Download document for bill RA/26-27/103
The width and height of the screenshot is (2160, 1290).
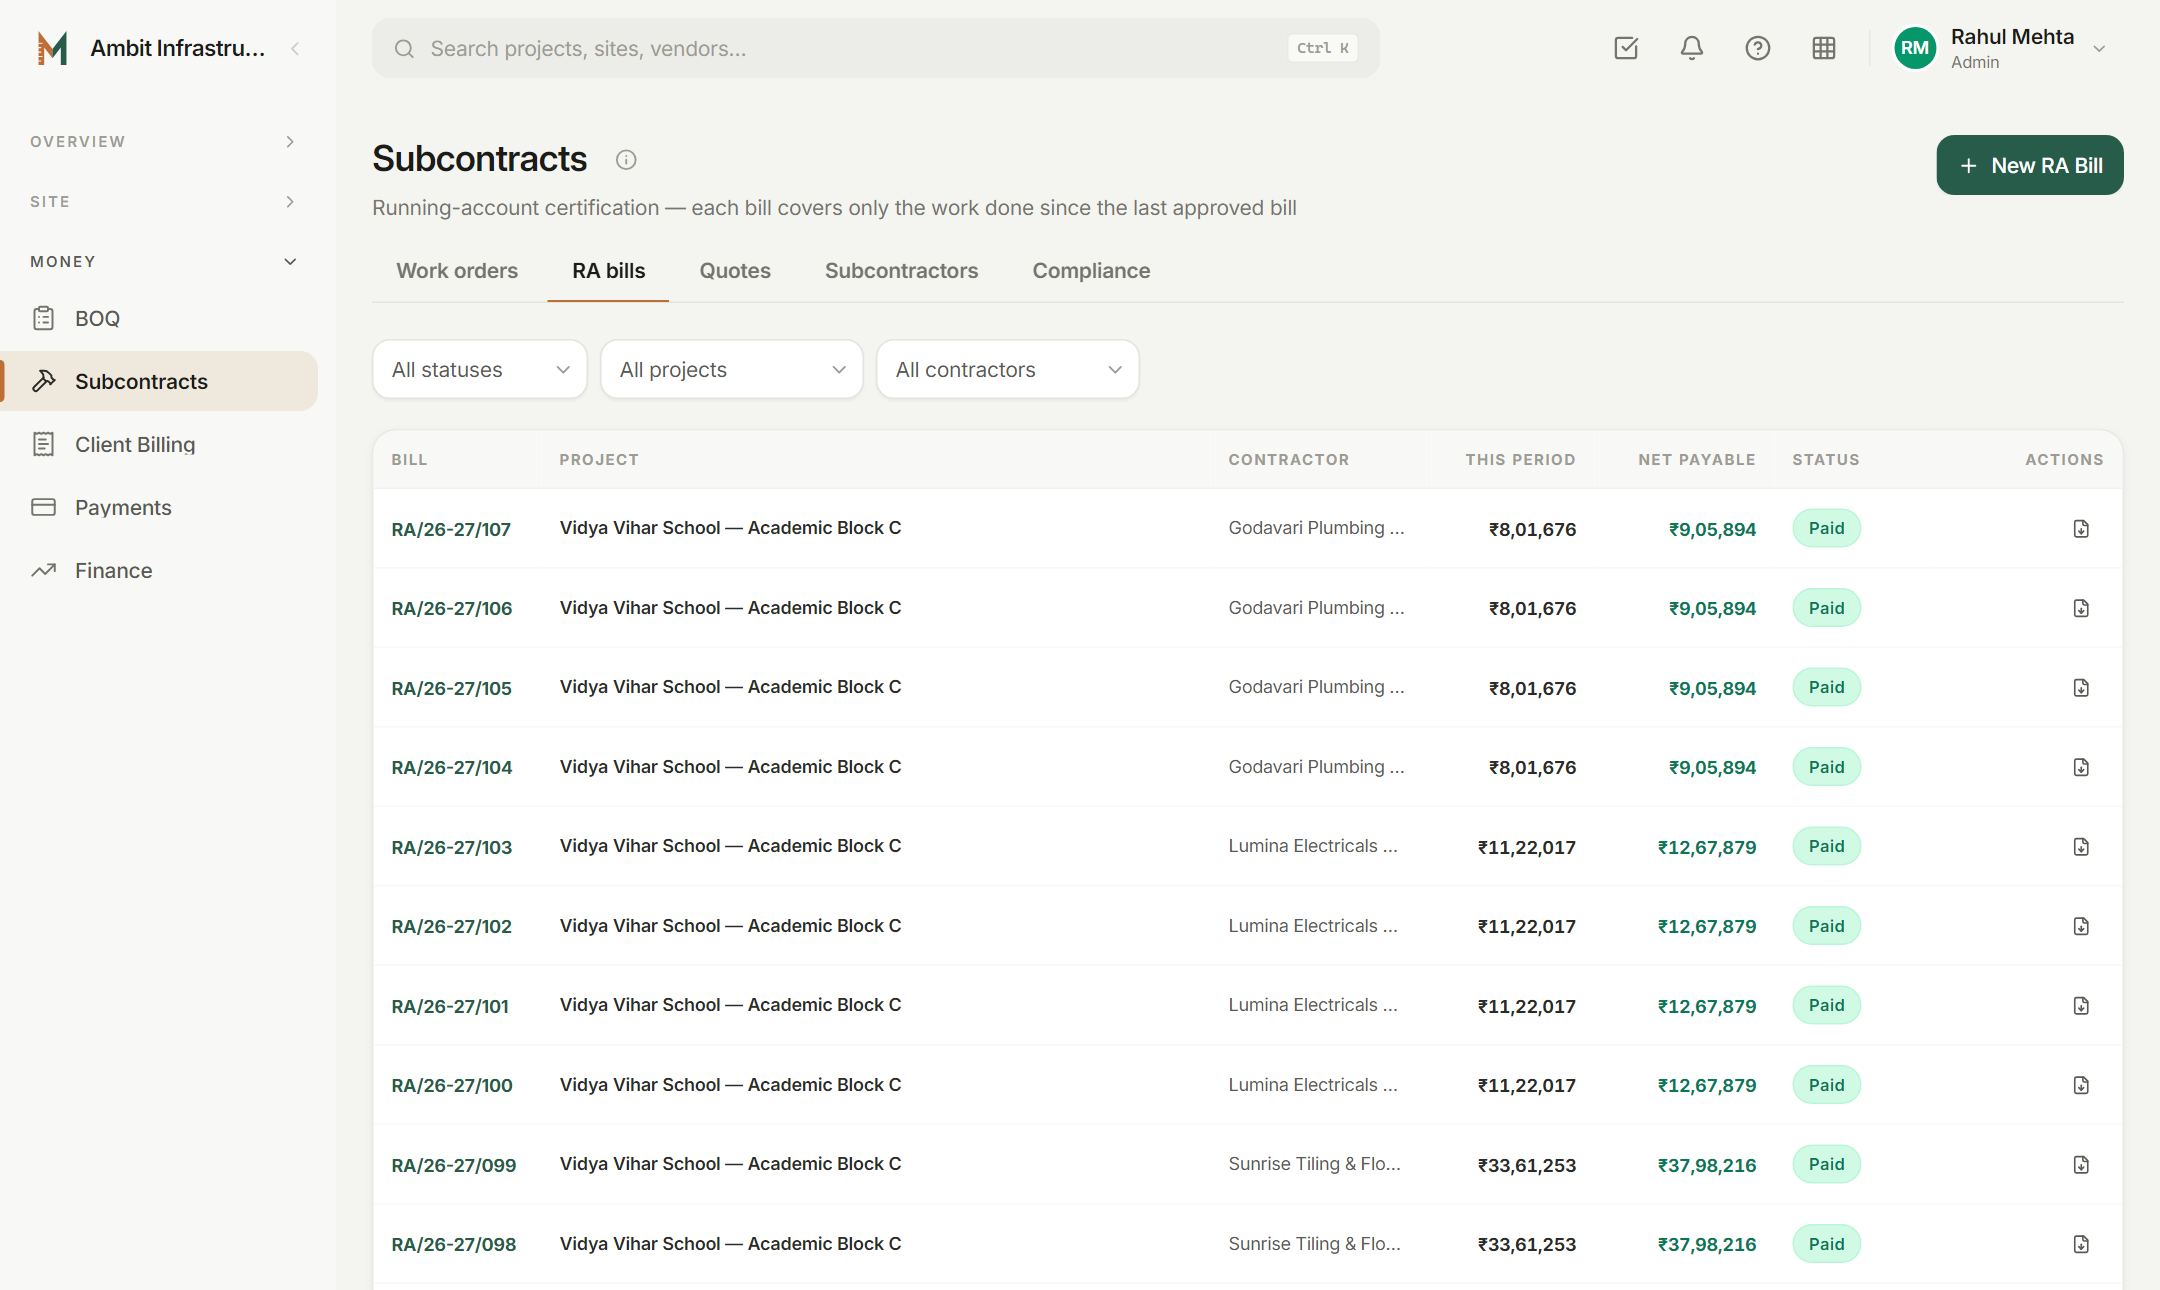tap(2081, 846)
